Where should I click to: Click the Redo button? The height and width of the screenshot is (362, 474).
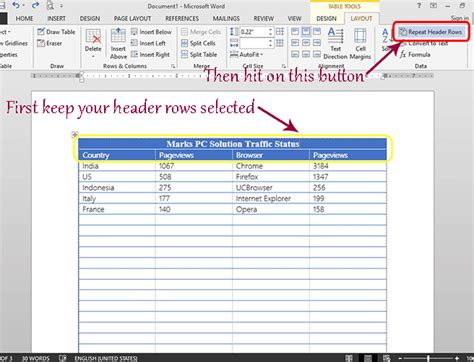[x=35, y=6]
